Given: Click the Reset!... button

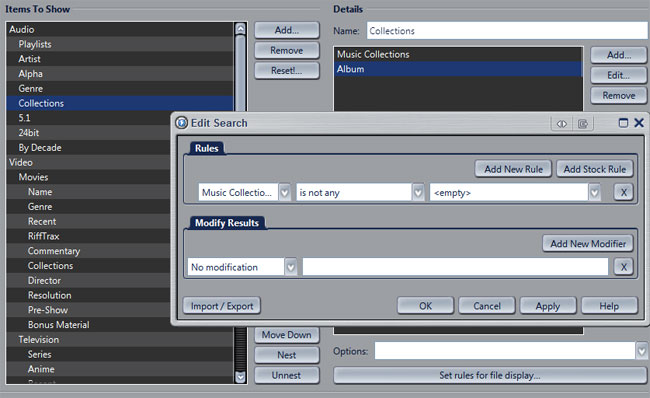Looking at the screenshot, I should tap(287, 70).
